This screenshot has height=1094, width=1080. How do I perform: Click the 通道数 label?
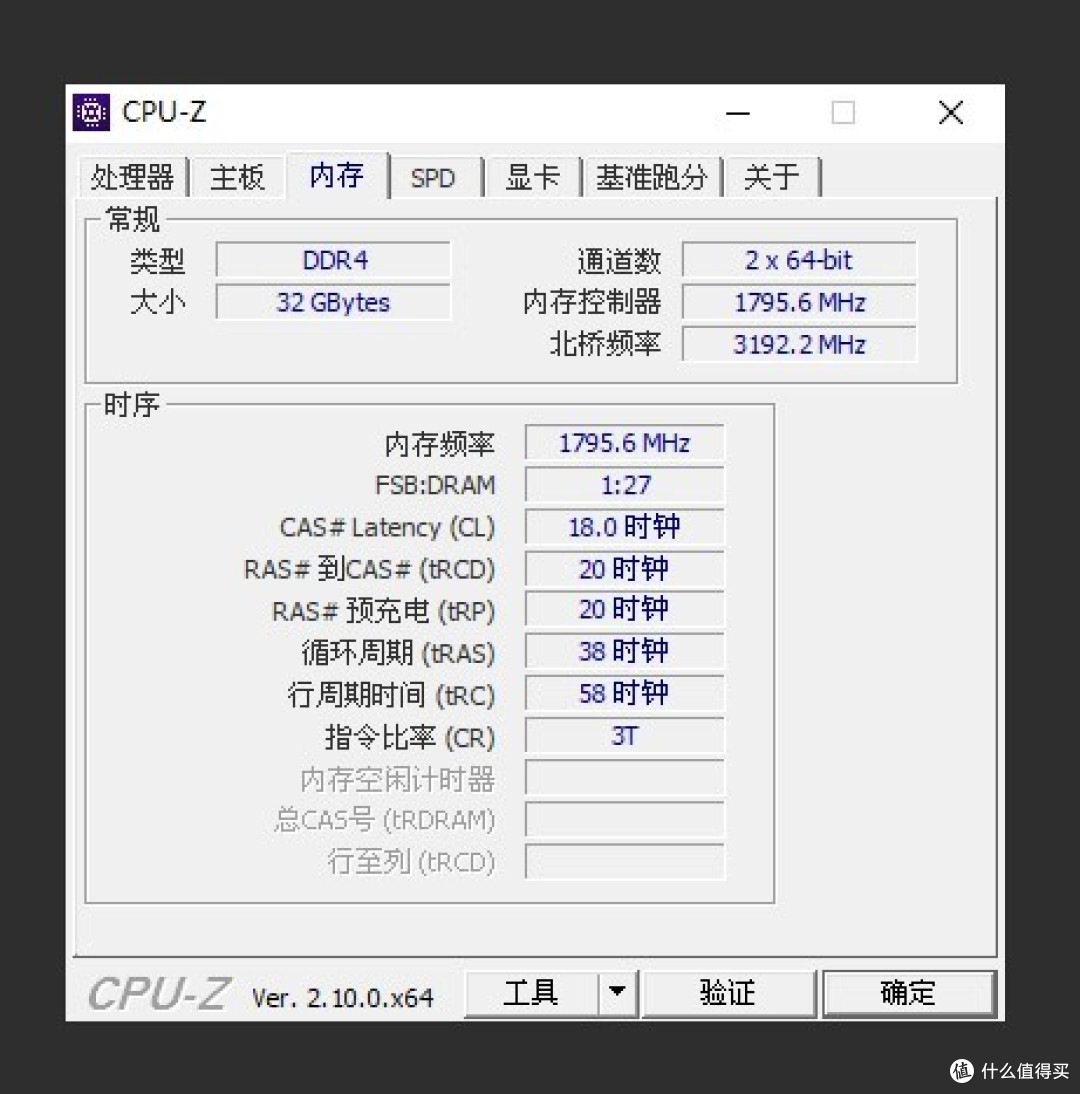point(619,262)
